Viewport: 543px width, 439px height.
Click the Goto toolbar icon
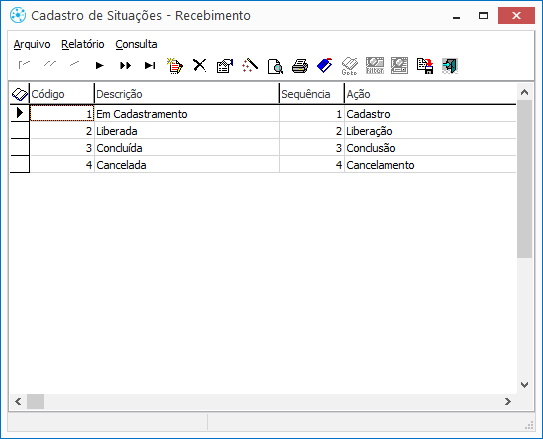tap(349, 66)
